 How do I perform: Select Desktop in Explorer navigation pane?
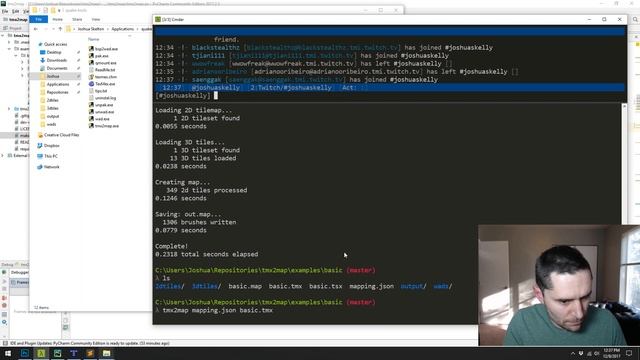click(53, 52)
